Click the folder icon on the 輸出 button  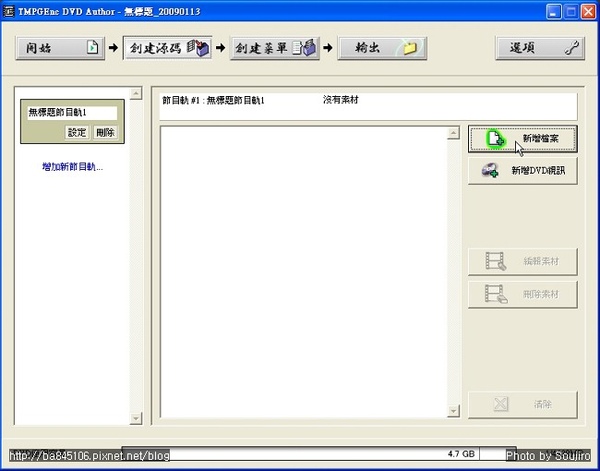tap(410, 48)
